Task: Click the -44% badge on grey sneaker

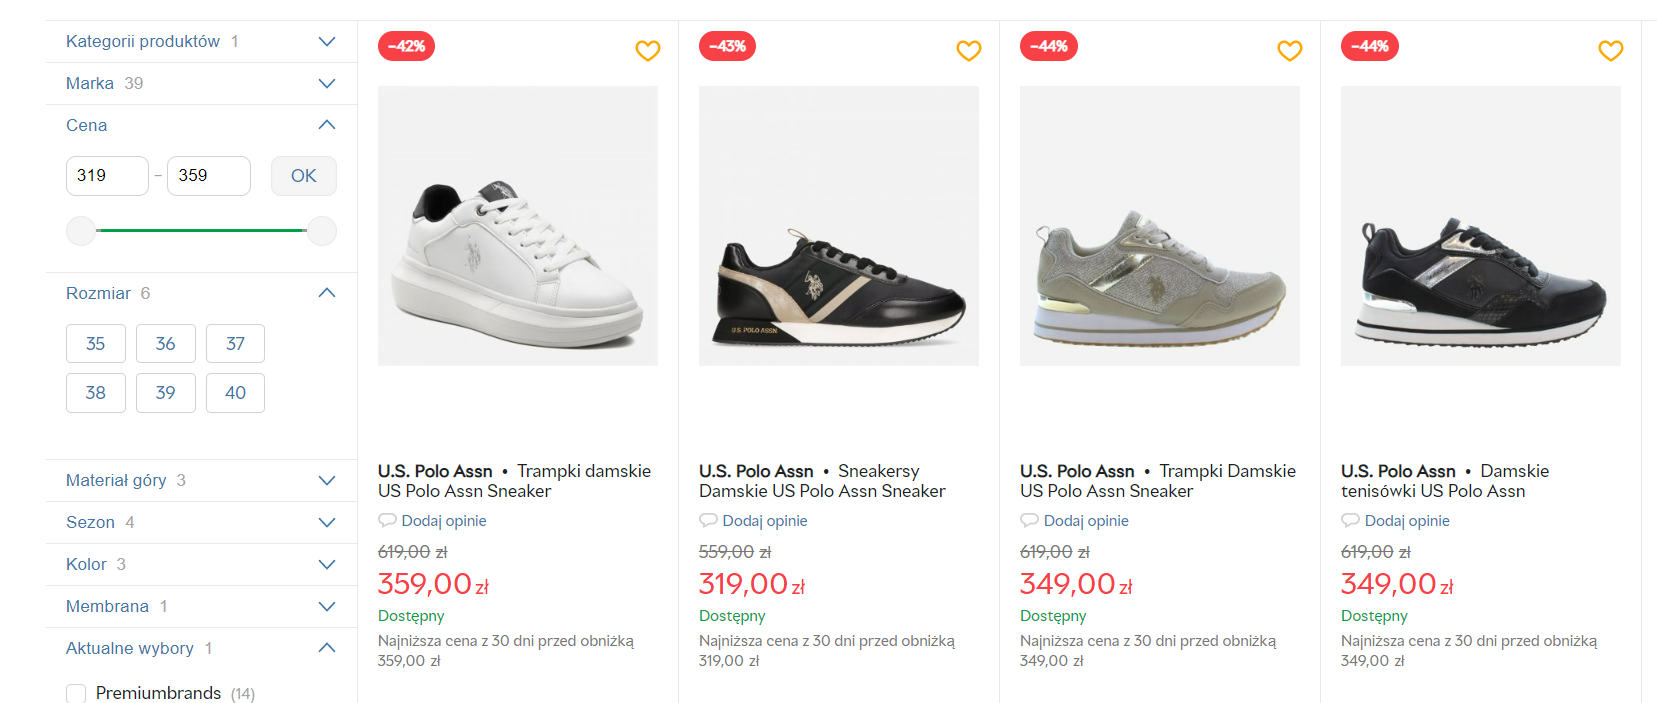Action: click(1049, 46)
